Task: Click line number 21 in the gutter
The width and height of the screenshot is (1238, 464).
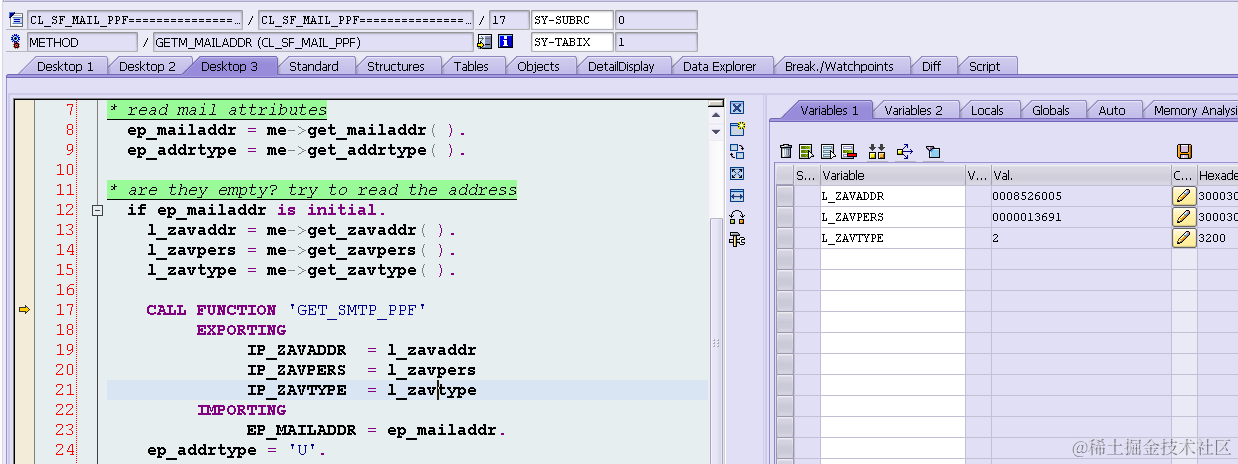Action: click(x=64, y=390)
